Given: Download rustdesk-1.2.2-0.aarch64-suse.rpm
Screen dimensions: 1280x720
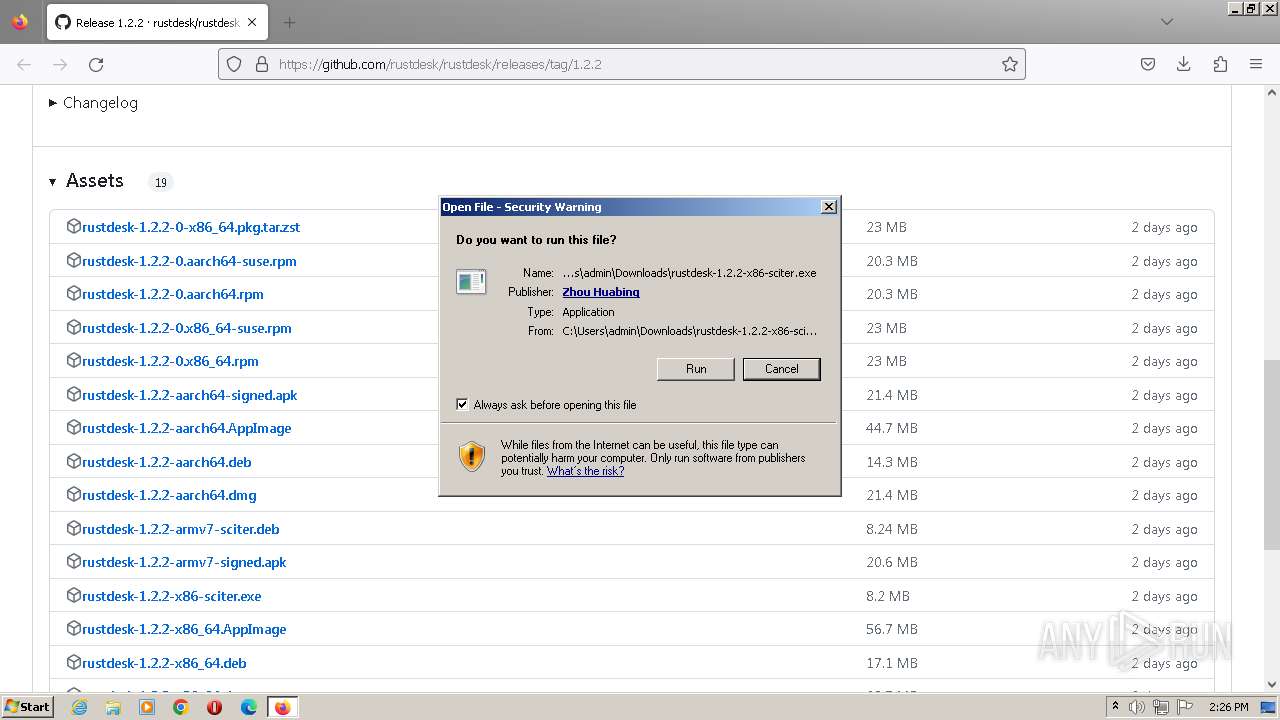Looking at the screenshot, I should click(x=189, y=261).
